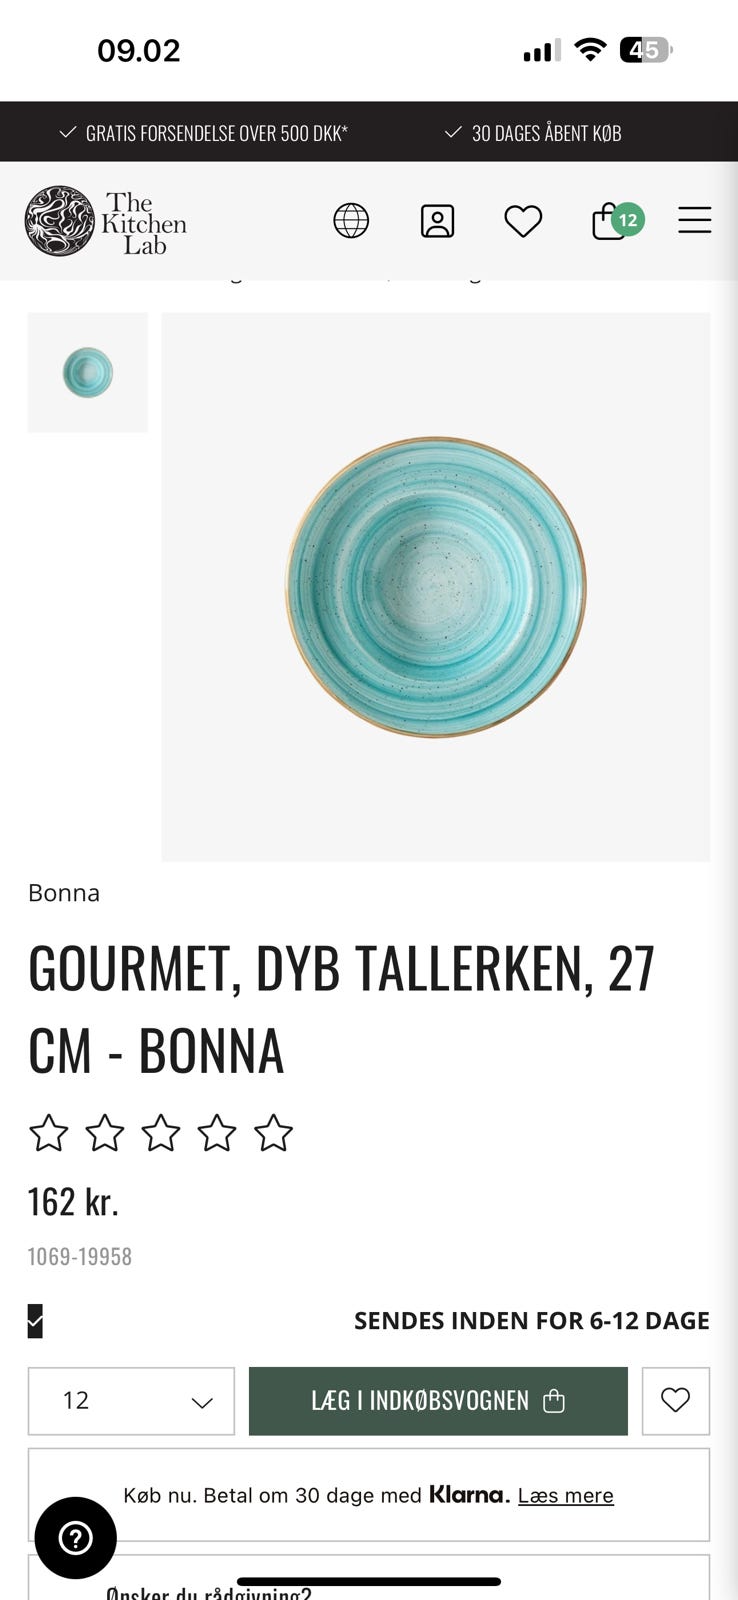This screenshot has height=1600, width=738.
Task: Click Læg i indkøbsvognen button
Action: [438, 1401]
